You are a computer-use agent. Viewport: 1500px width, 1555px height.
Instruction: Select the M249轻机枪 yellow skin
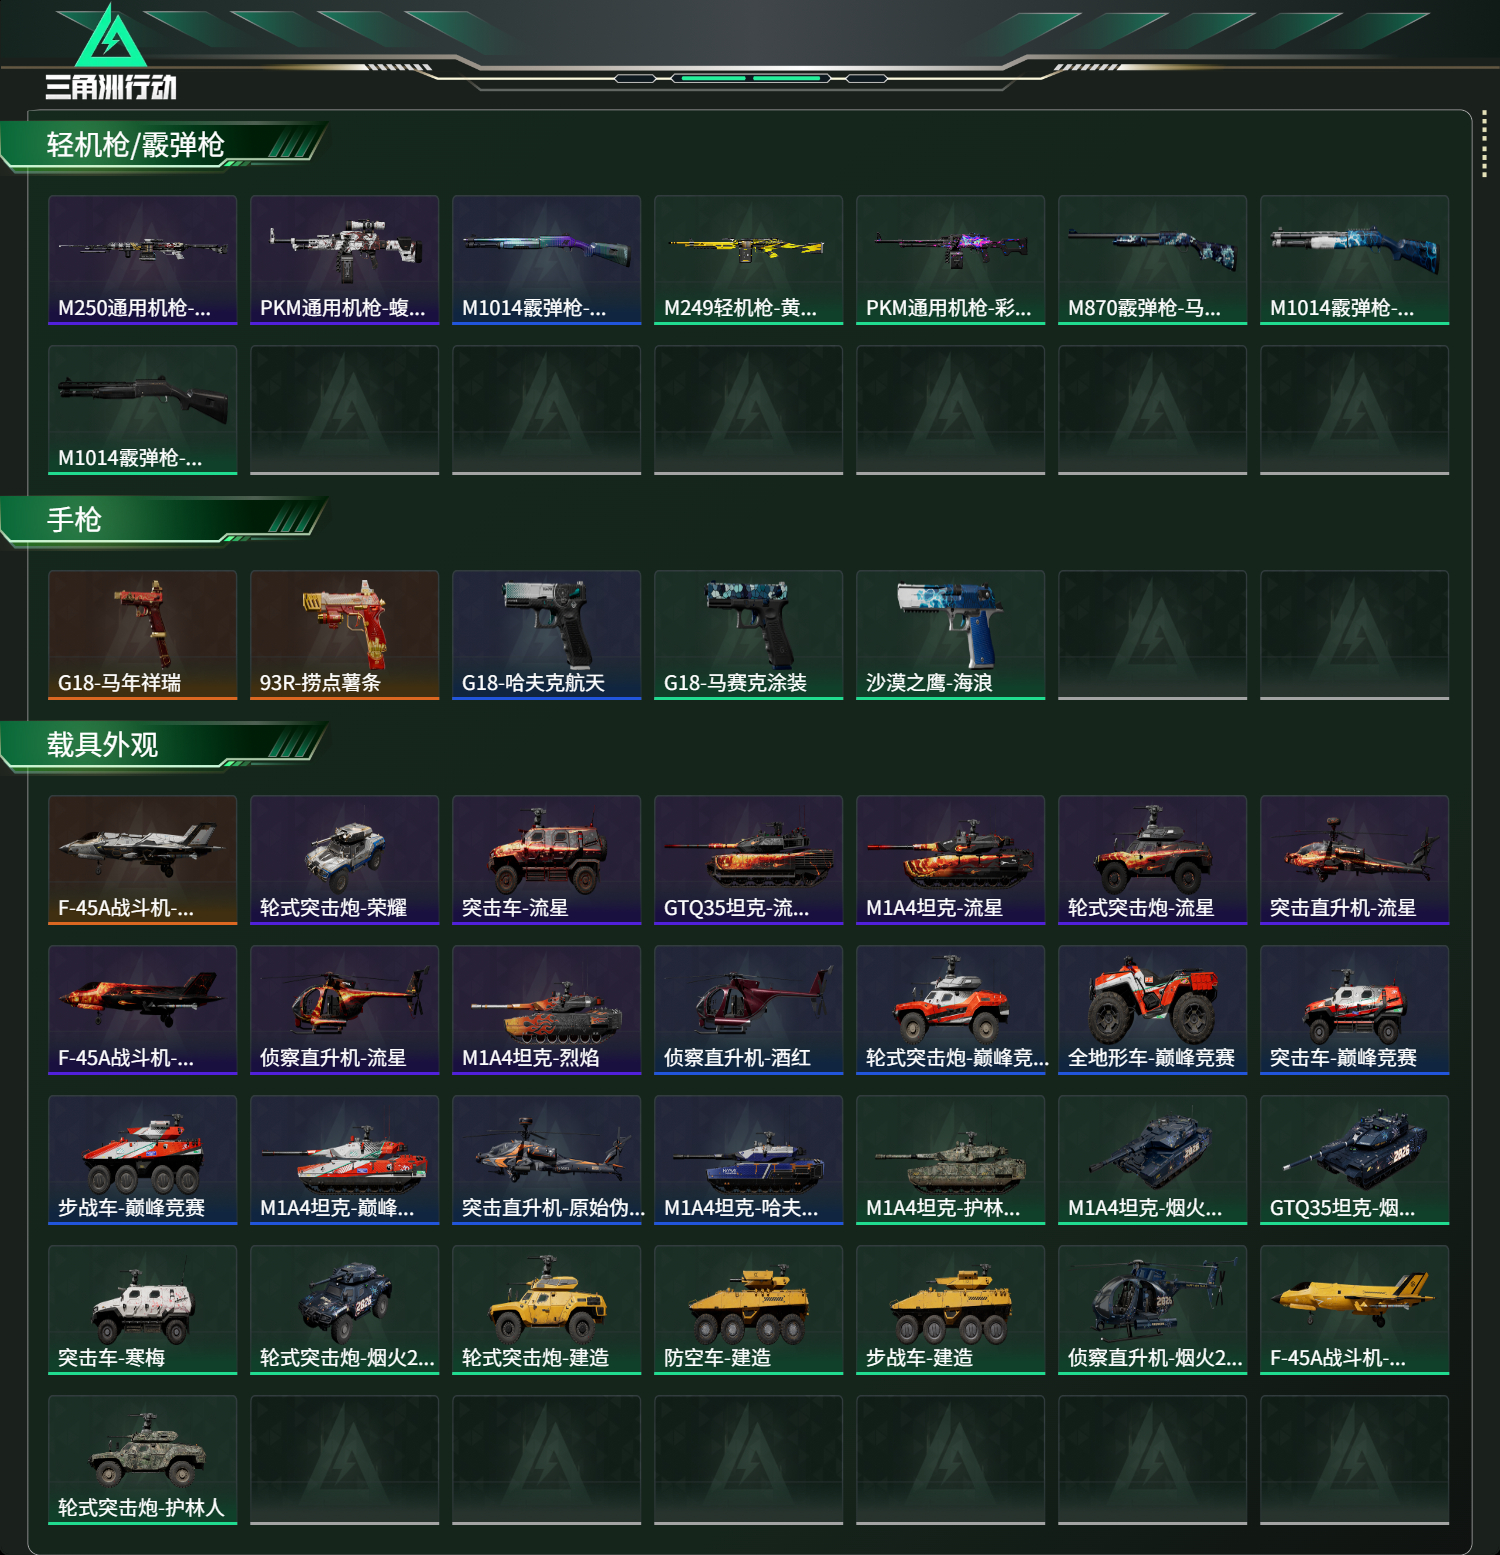point(749,259)
